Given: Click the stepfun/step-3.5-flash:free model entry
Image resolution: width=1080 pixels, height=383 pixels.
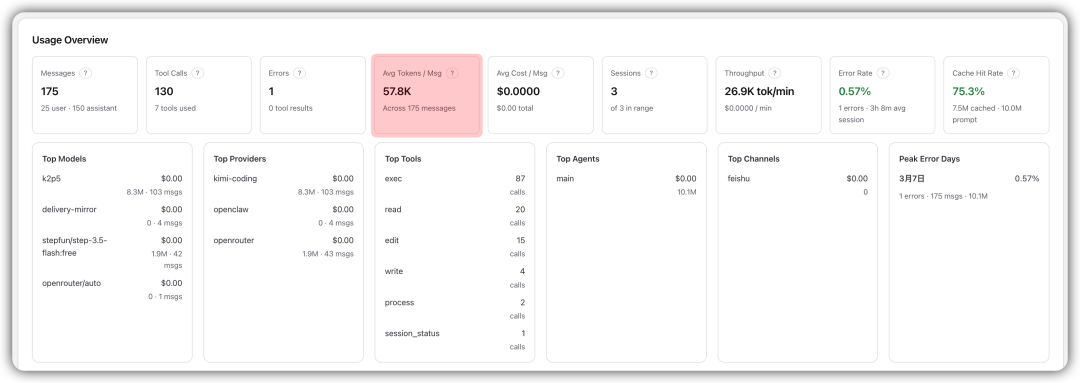Looking at the screenshot, I should pyautogui.click(x=112, y=253).
